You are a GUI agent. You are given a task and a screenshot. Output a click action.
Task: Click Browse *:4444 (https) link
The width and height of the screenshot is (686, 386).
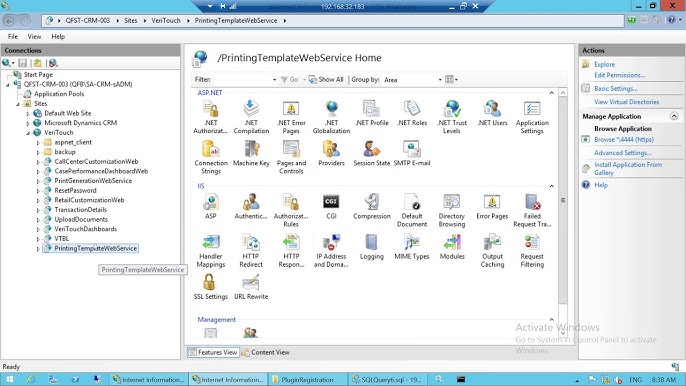[623, 140]
